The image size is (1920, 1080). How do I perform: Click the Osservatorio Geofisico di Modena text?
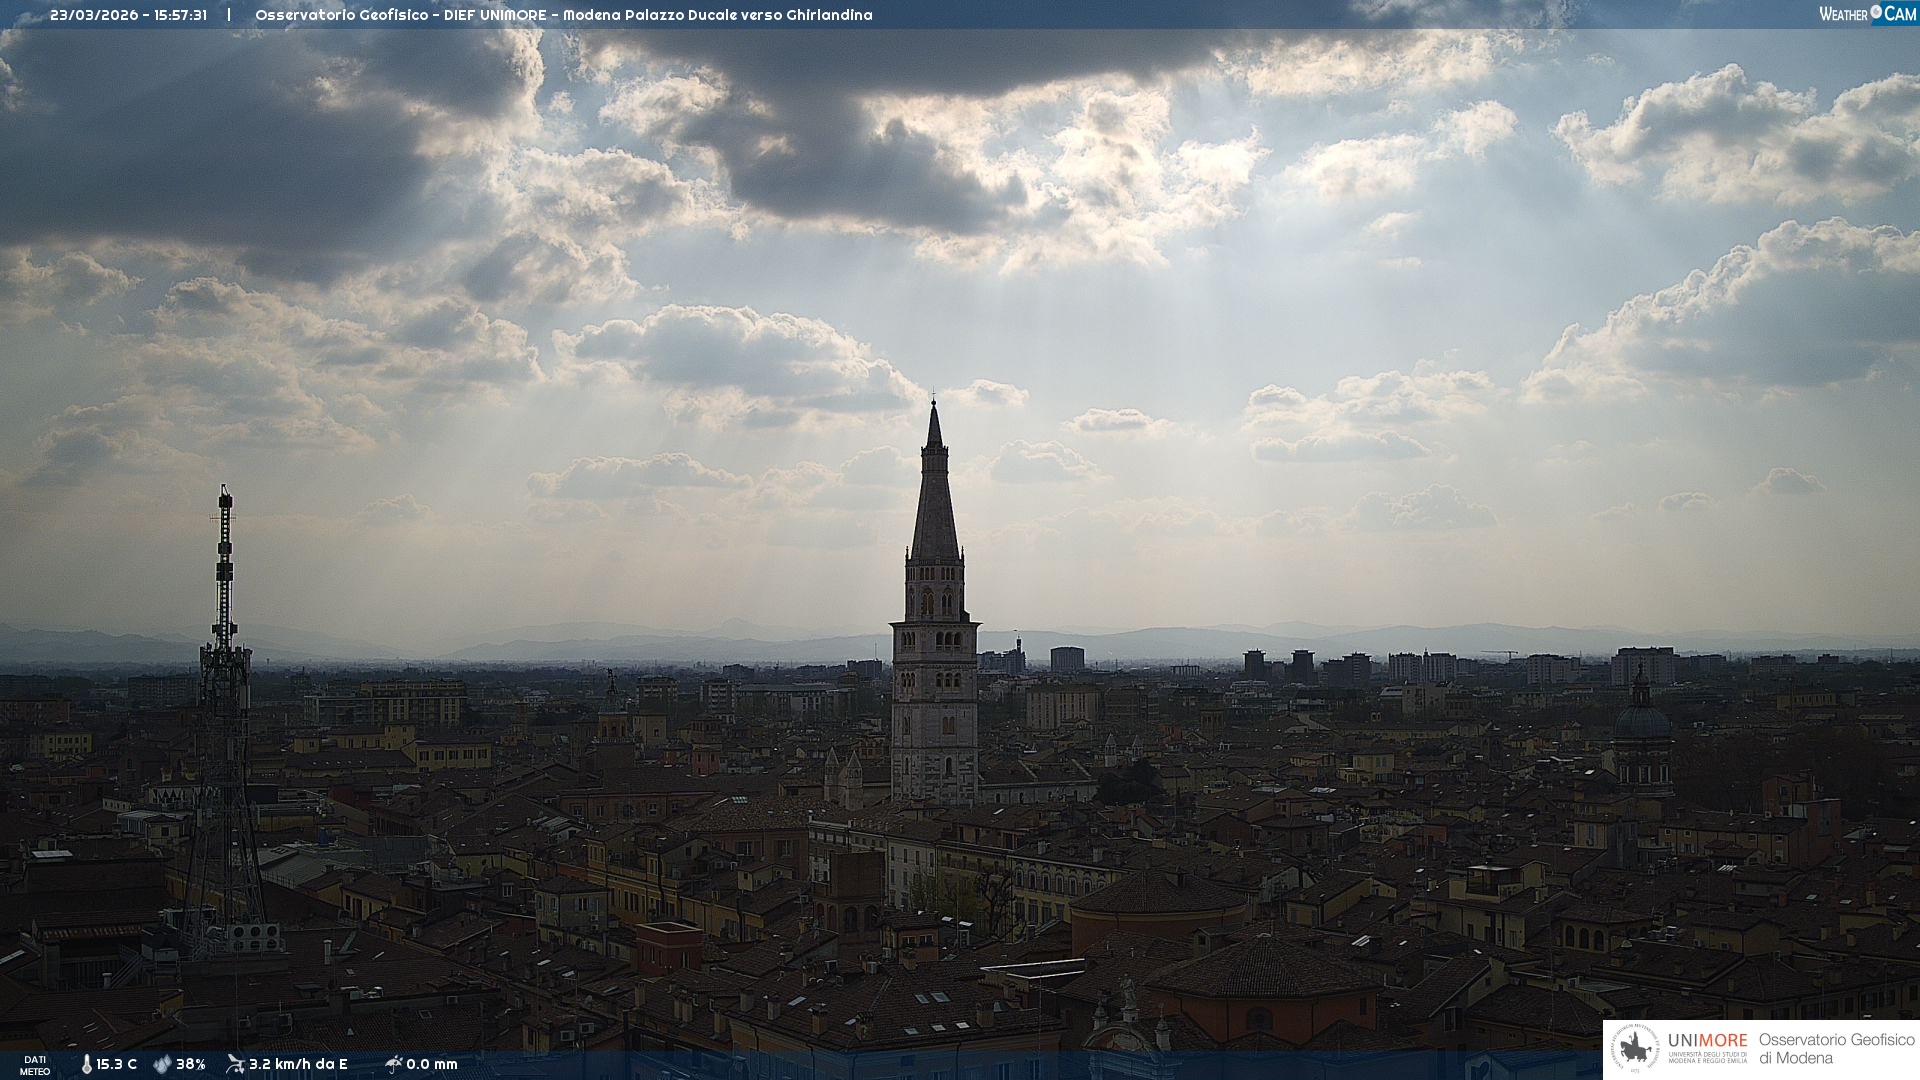point(1836,1049)
